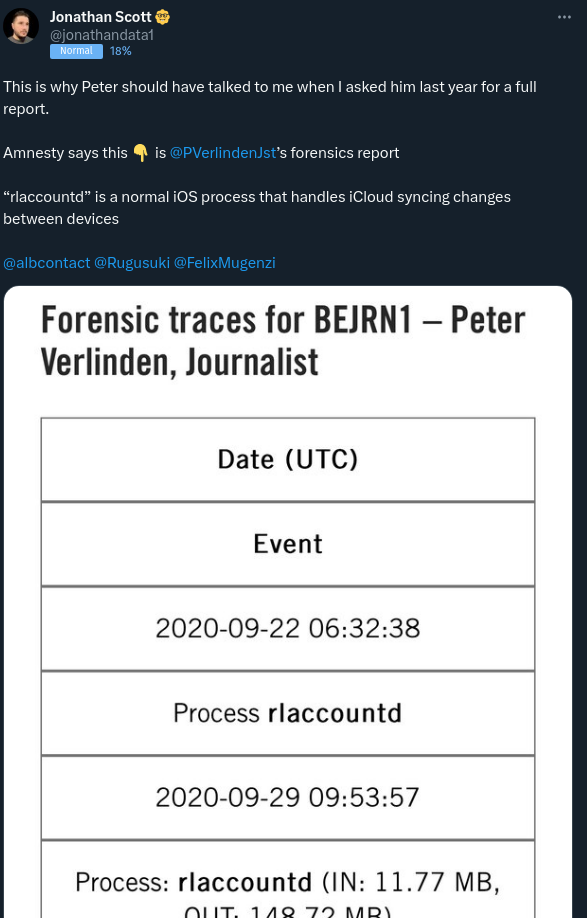Open the @albcontact mention link
587x918 pixels.
[x=47, y=263]
